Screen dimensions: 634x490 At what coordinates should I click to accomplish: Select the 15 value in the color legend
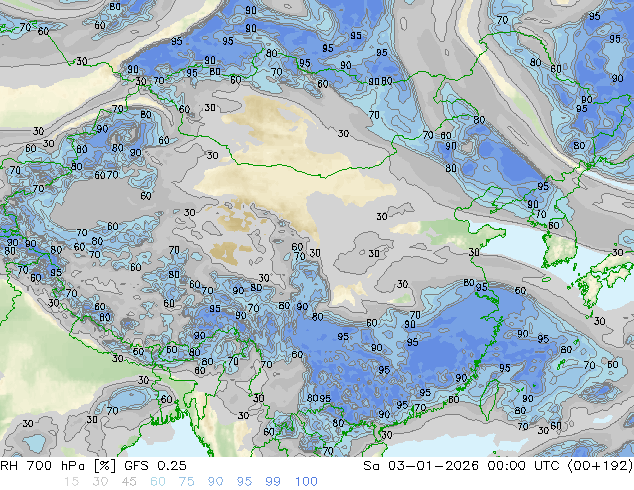(x=71, y=482)
